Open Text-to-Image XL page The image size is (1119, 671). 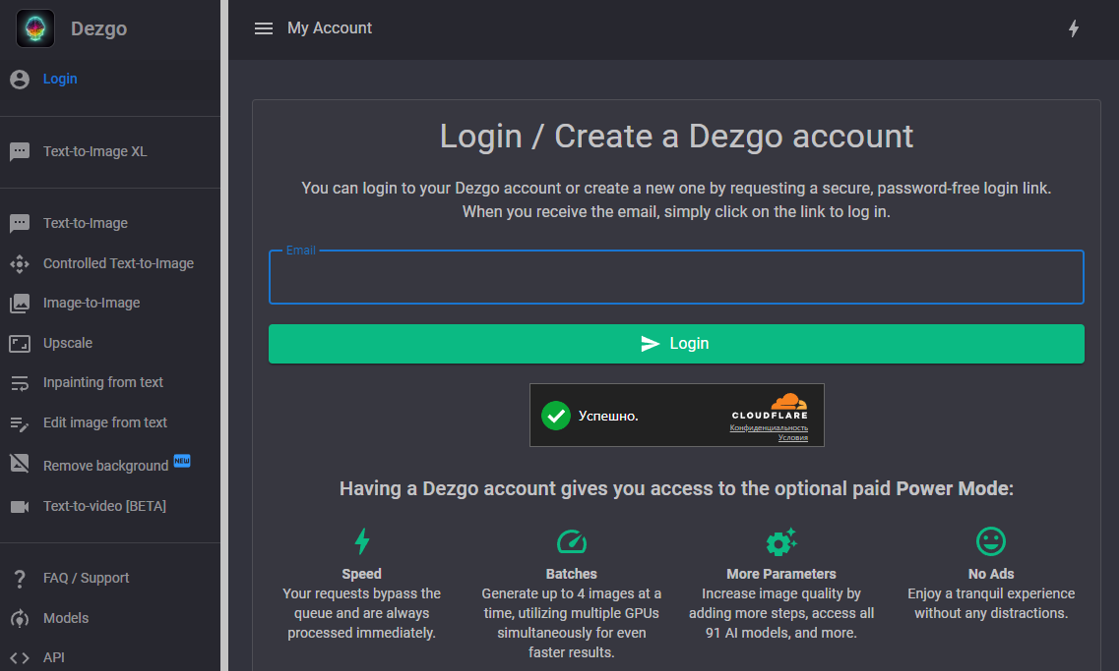click(110, 151)
